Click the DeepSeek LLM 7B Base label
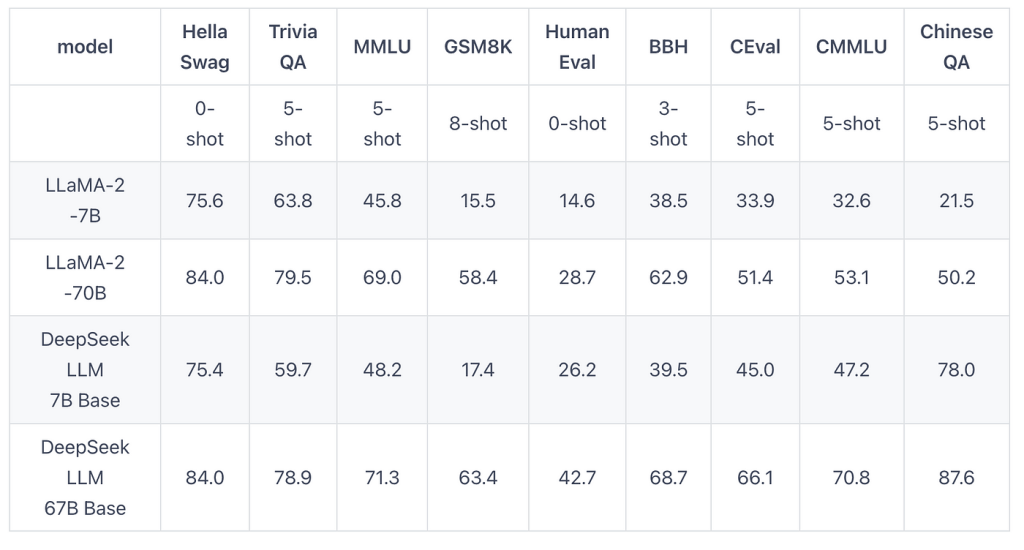 [x=85, y=370]
